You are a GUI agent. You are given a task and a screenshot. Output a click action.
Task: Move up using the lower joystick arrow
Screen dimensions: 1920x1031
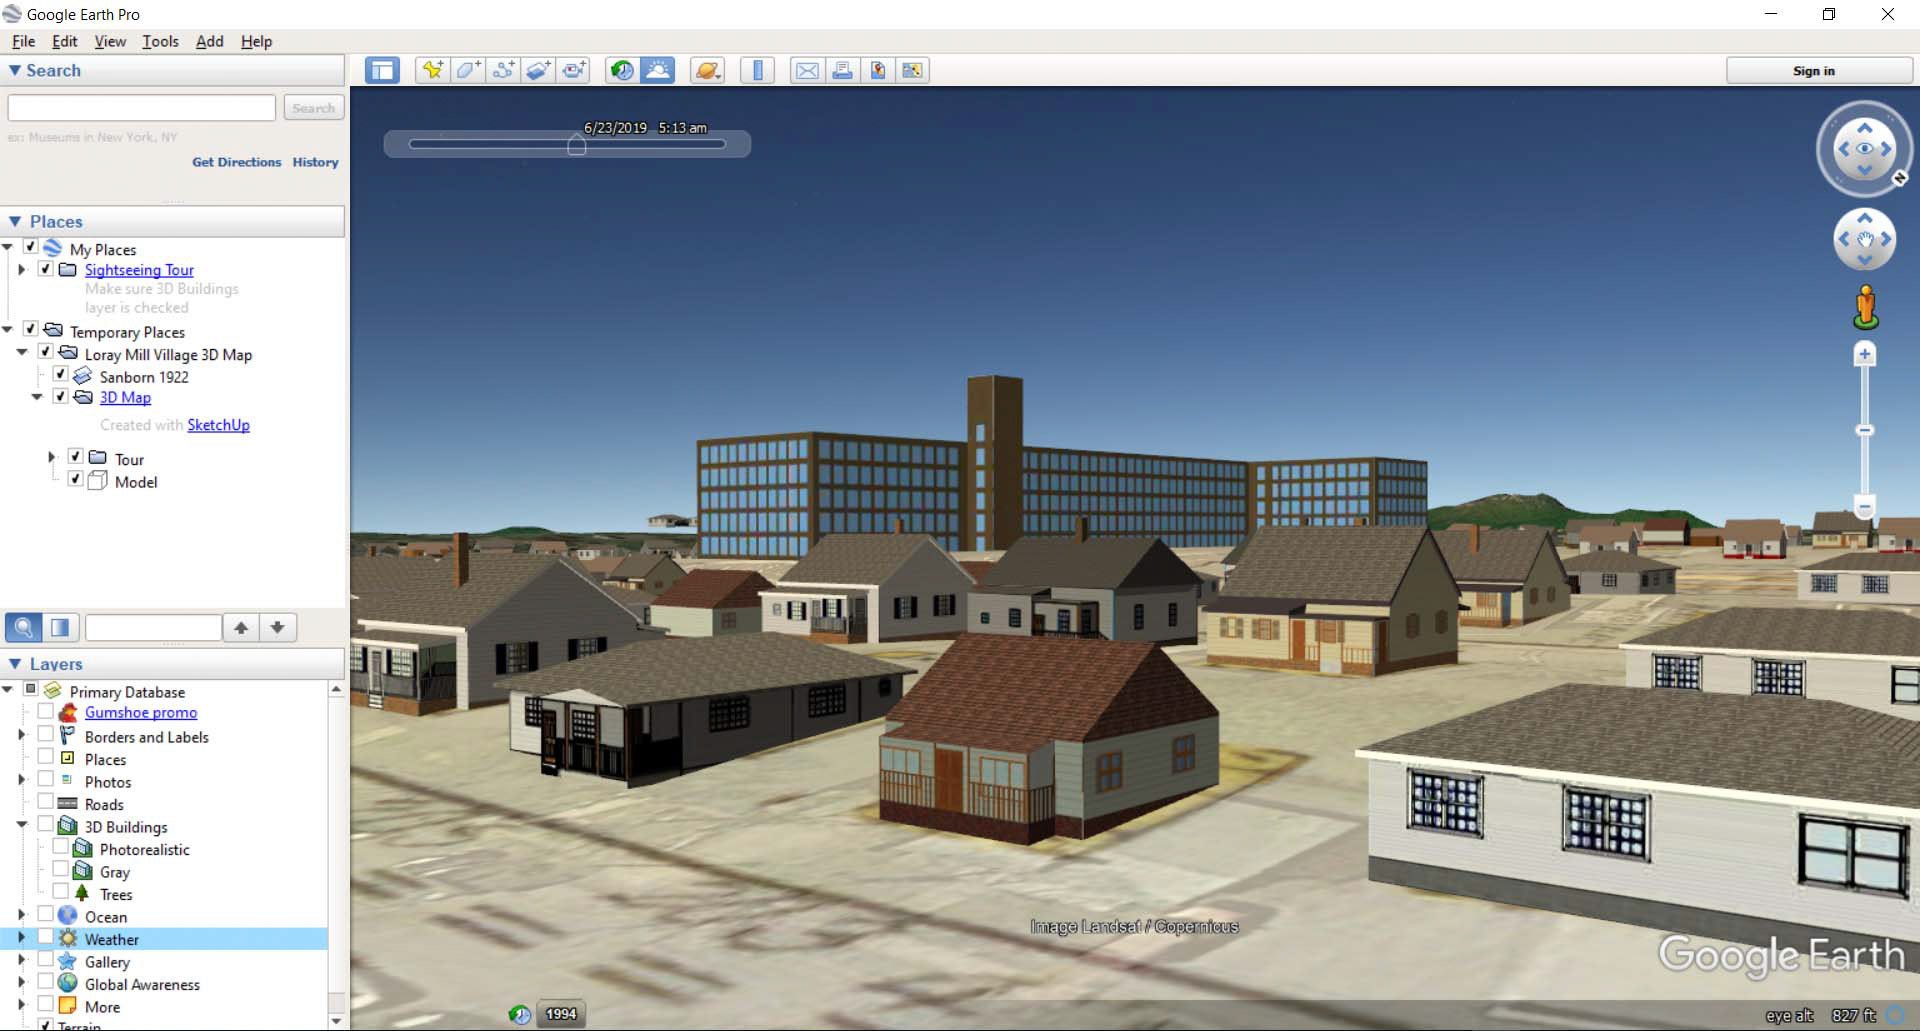1864,217
